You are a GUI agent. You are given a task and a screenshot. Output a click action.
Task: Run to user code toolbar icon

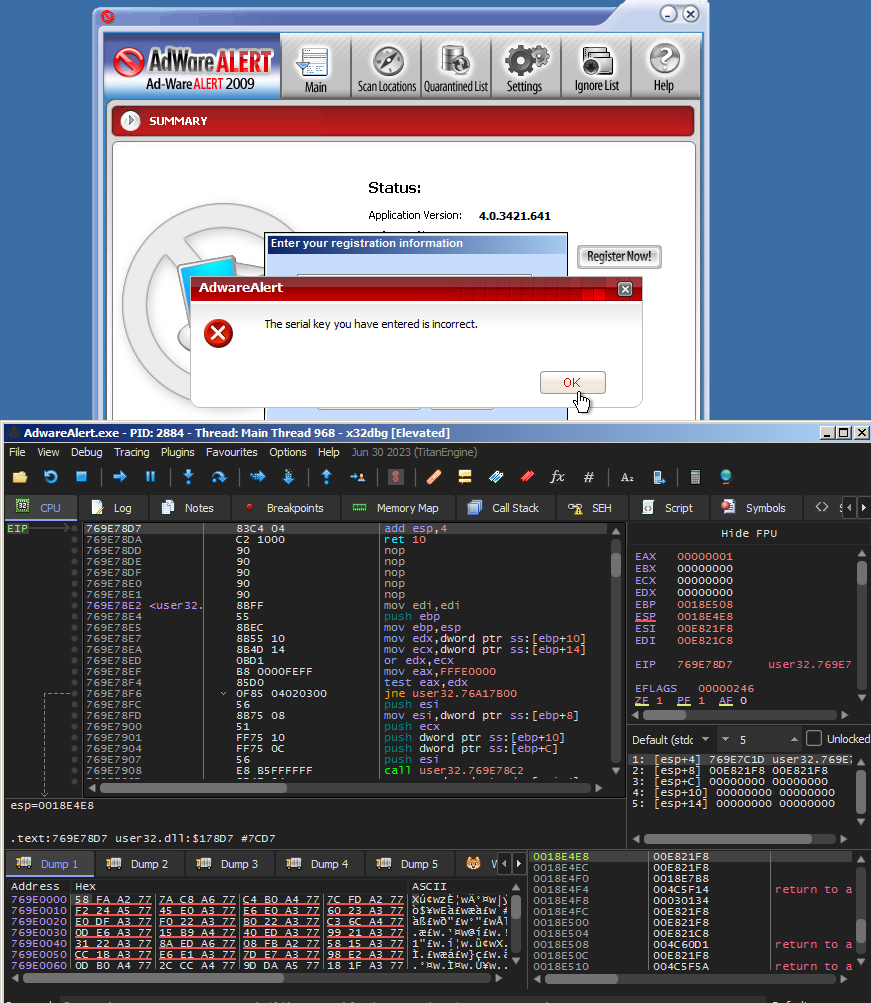357,477
